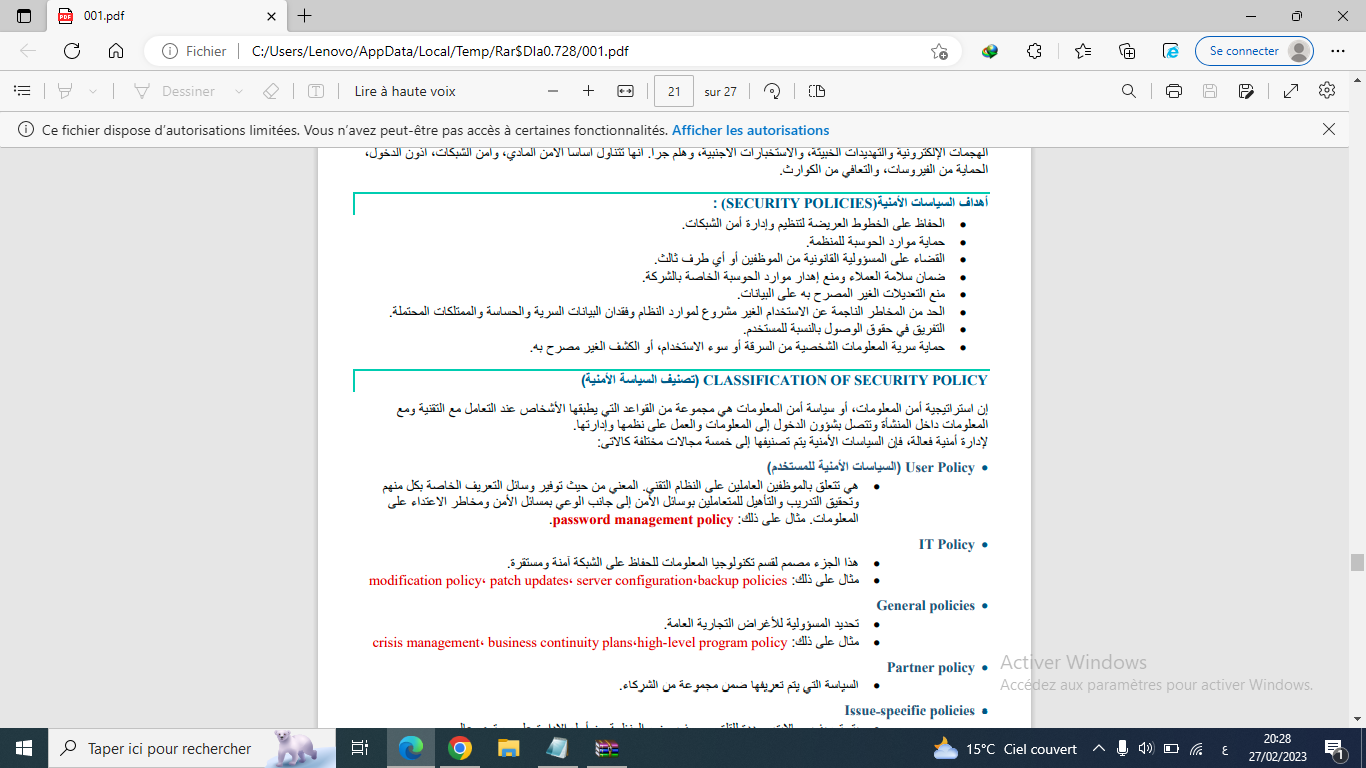Open the PDF table of contents panel
1366x768 pixels.
pos(22,91)
